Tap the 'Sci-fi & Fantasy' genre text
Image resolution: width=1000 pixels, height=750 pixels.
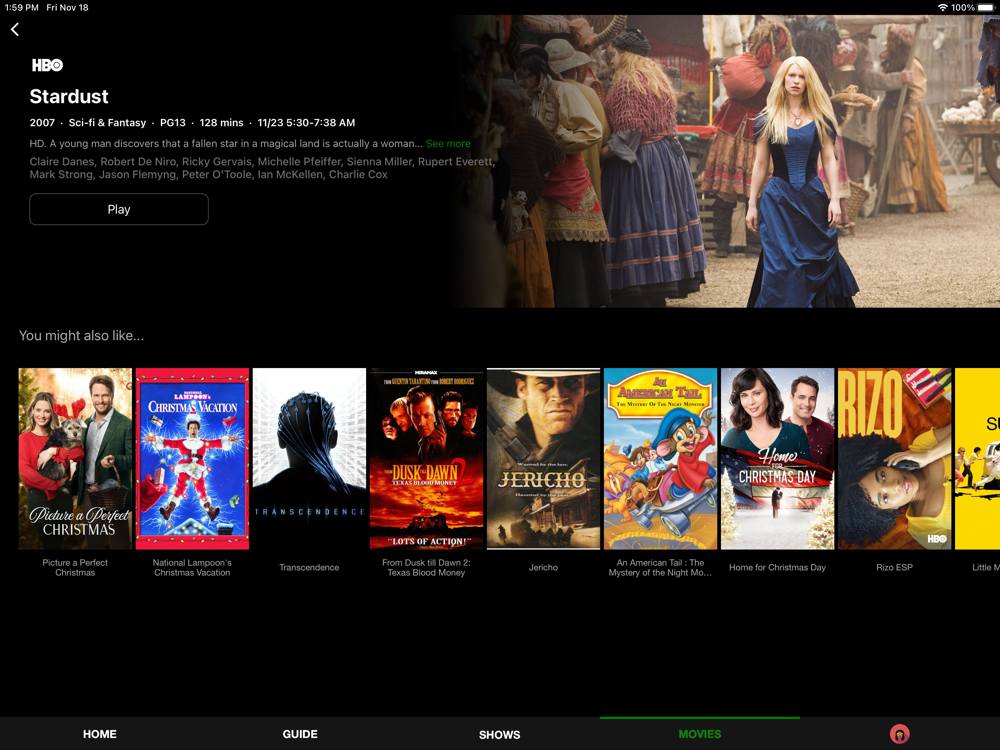tap(107, 122)
